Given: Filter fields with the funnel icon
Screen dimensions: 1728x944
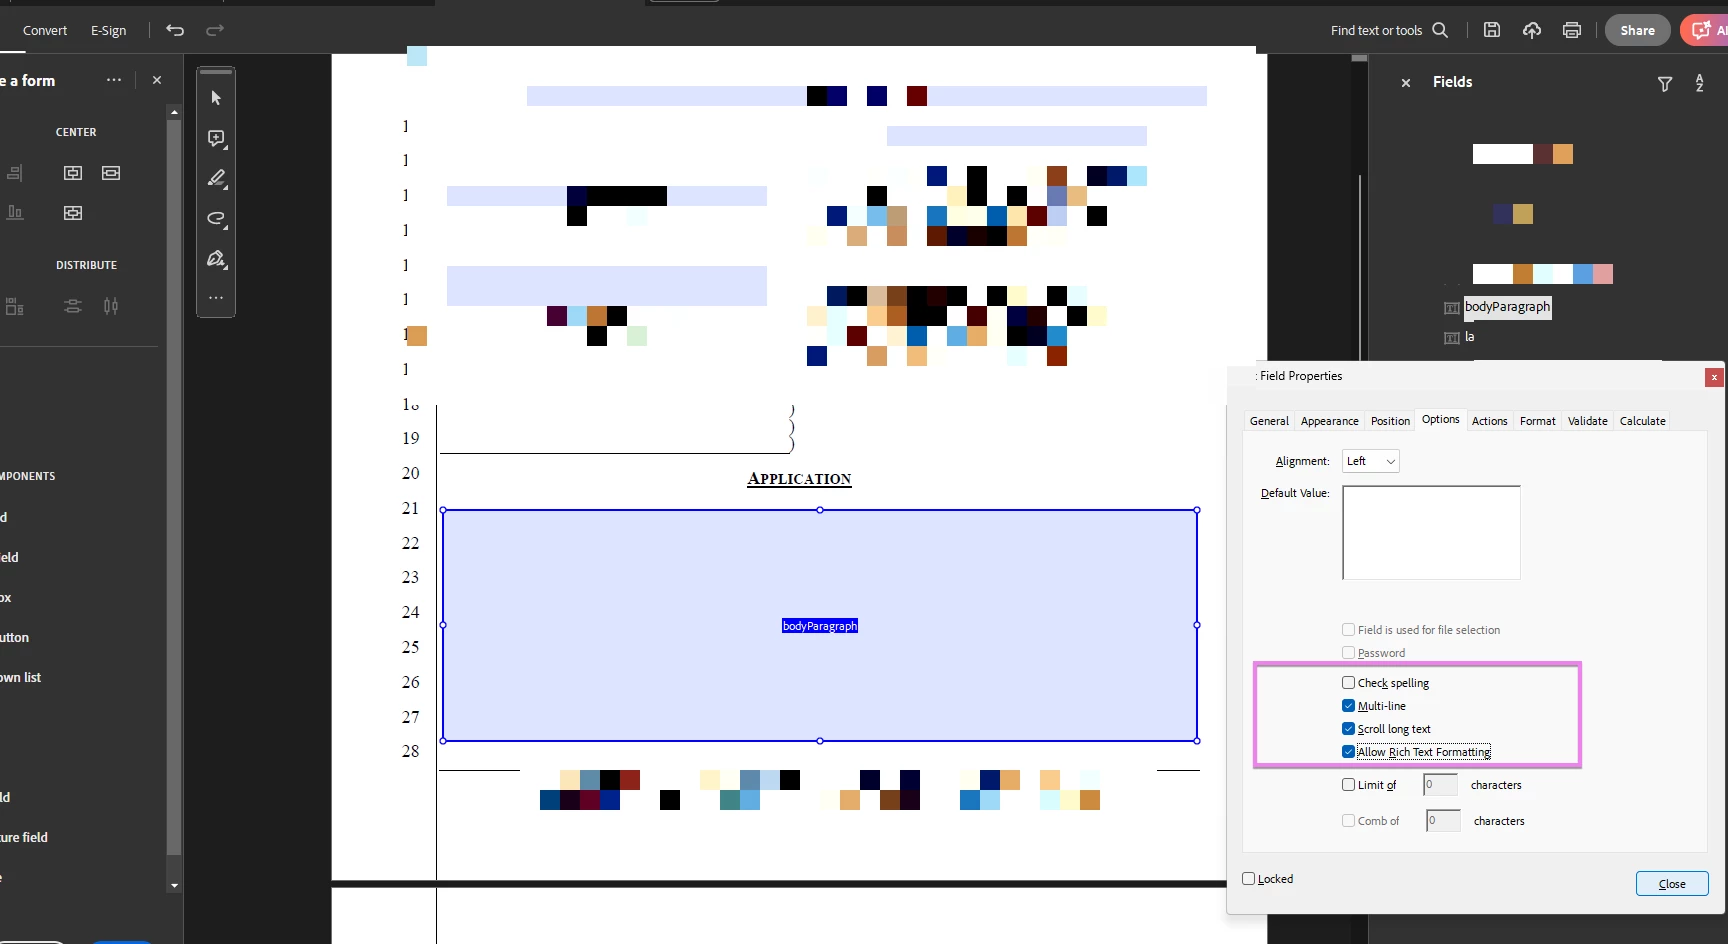Looking at the screenshot, I should pos(1665,84).
